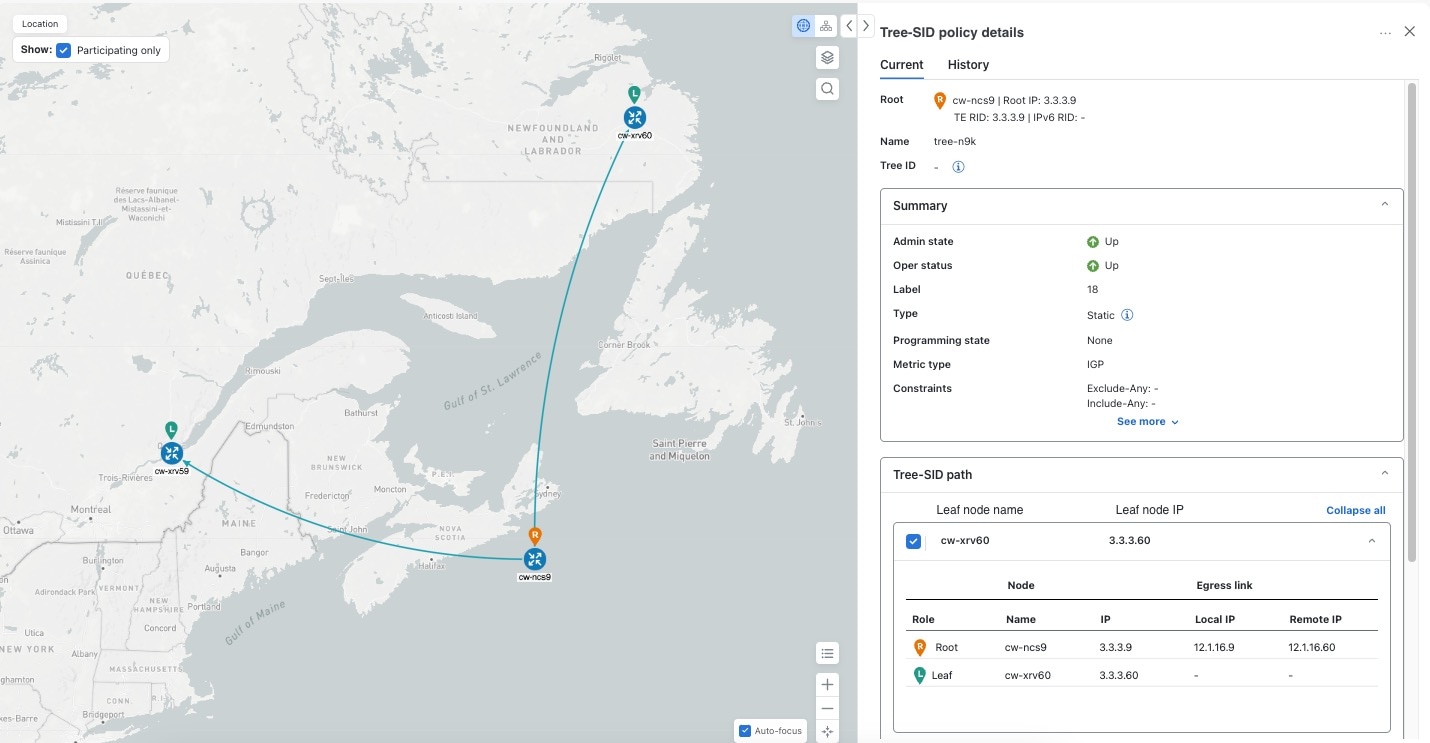1430x743 pixels.
Task: Open the map layers icon
Action: (827, 57)
